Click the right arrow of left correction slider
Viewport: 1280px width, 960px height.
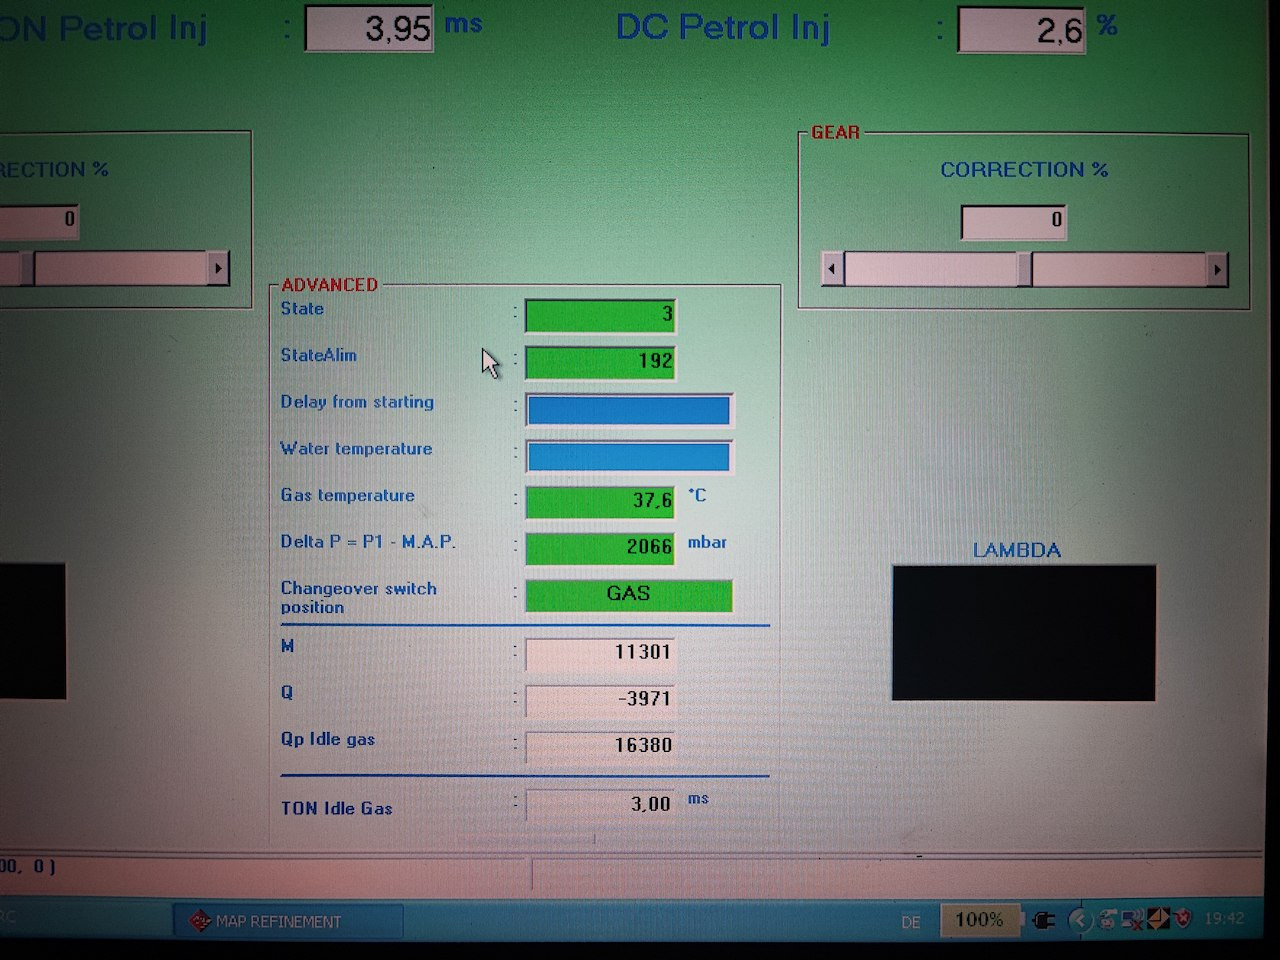pos(218,268)
